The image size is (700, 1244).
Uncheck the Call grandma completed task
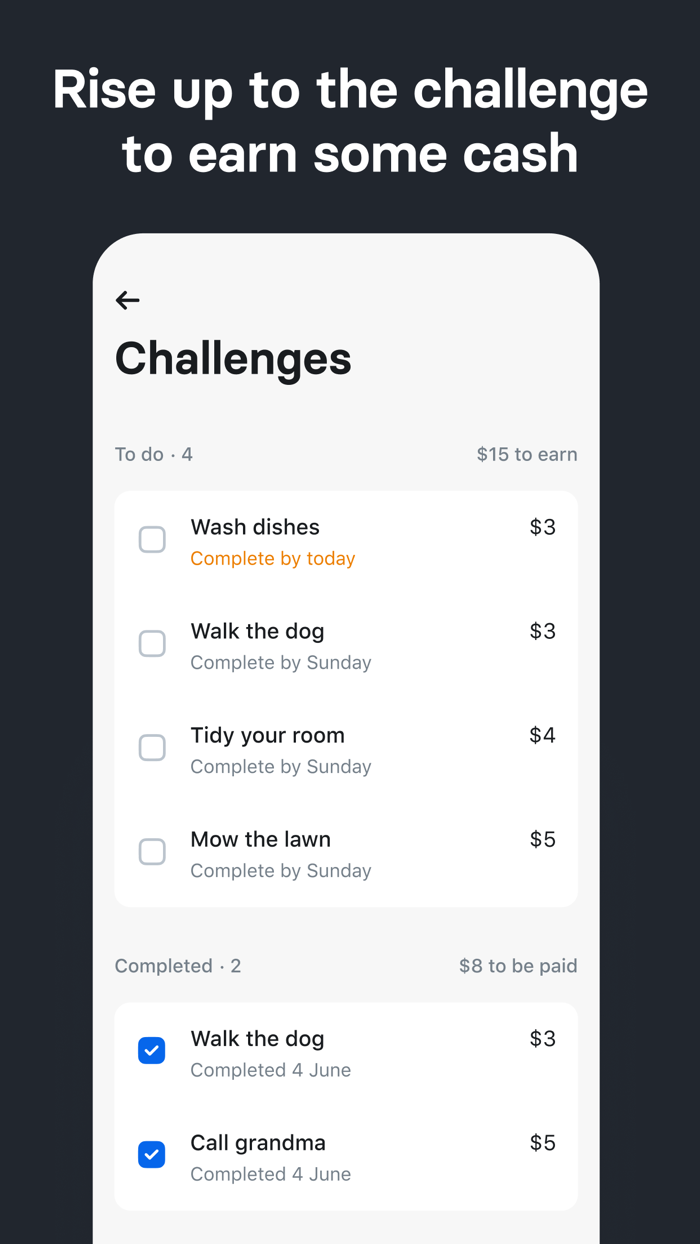(x=152, y=1154)
